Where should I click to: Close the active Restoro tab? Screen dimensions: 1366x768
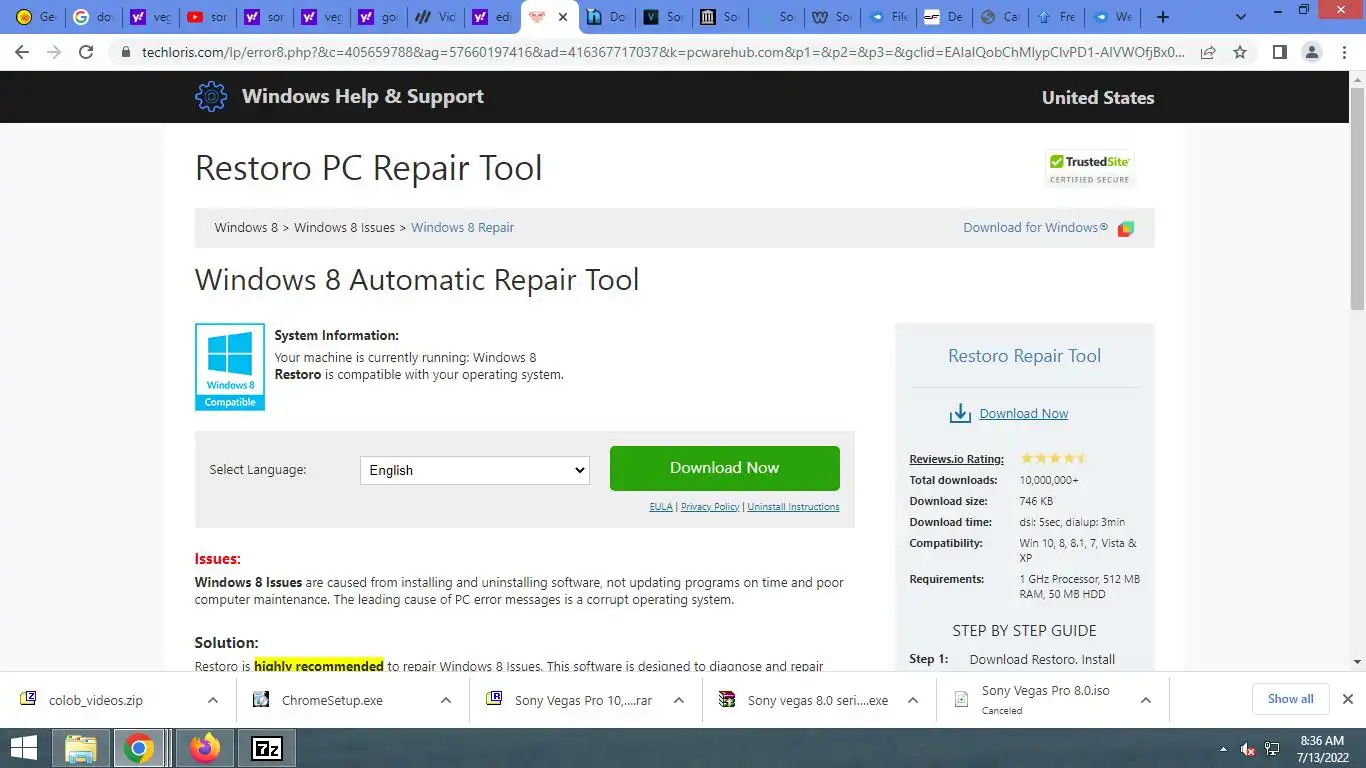[563, 17]
